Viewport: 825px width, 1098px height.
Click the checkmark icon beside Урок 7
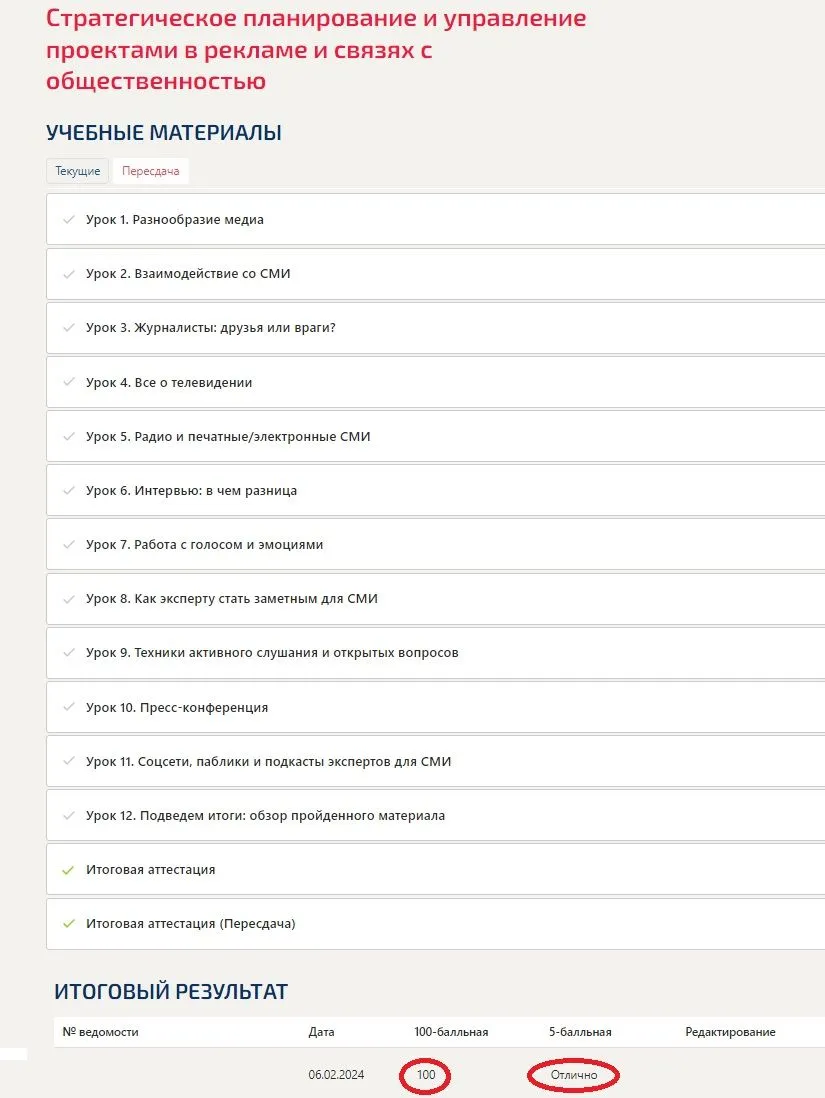(69, 544)
